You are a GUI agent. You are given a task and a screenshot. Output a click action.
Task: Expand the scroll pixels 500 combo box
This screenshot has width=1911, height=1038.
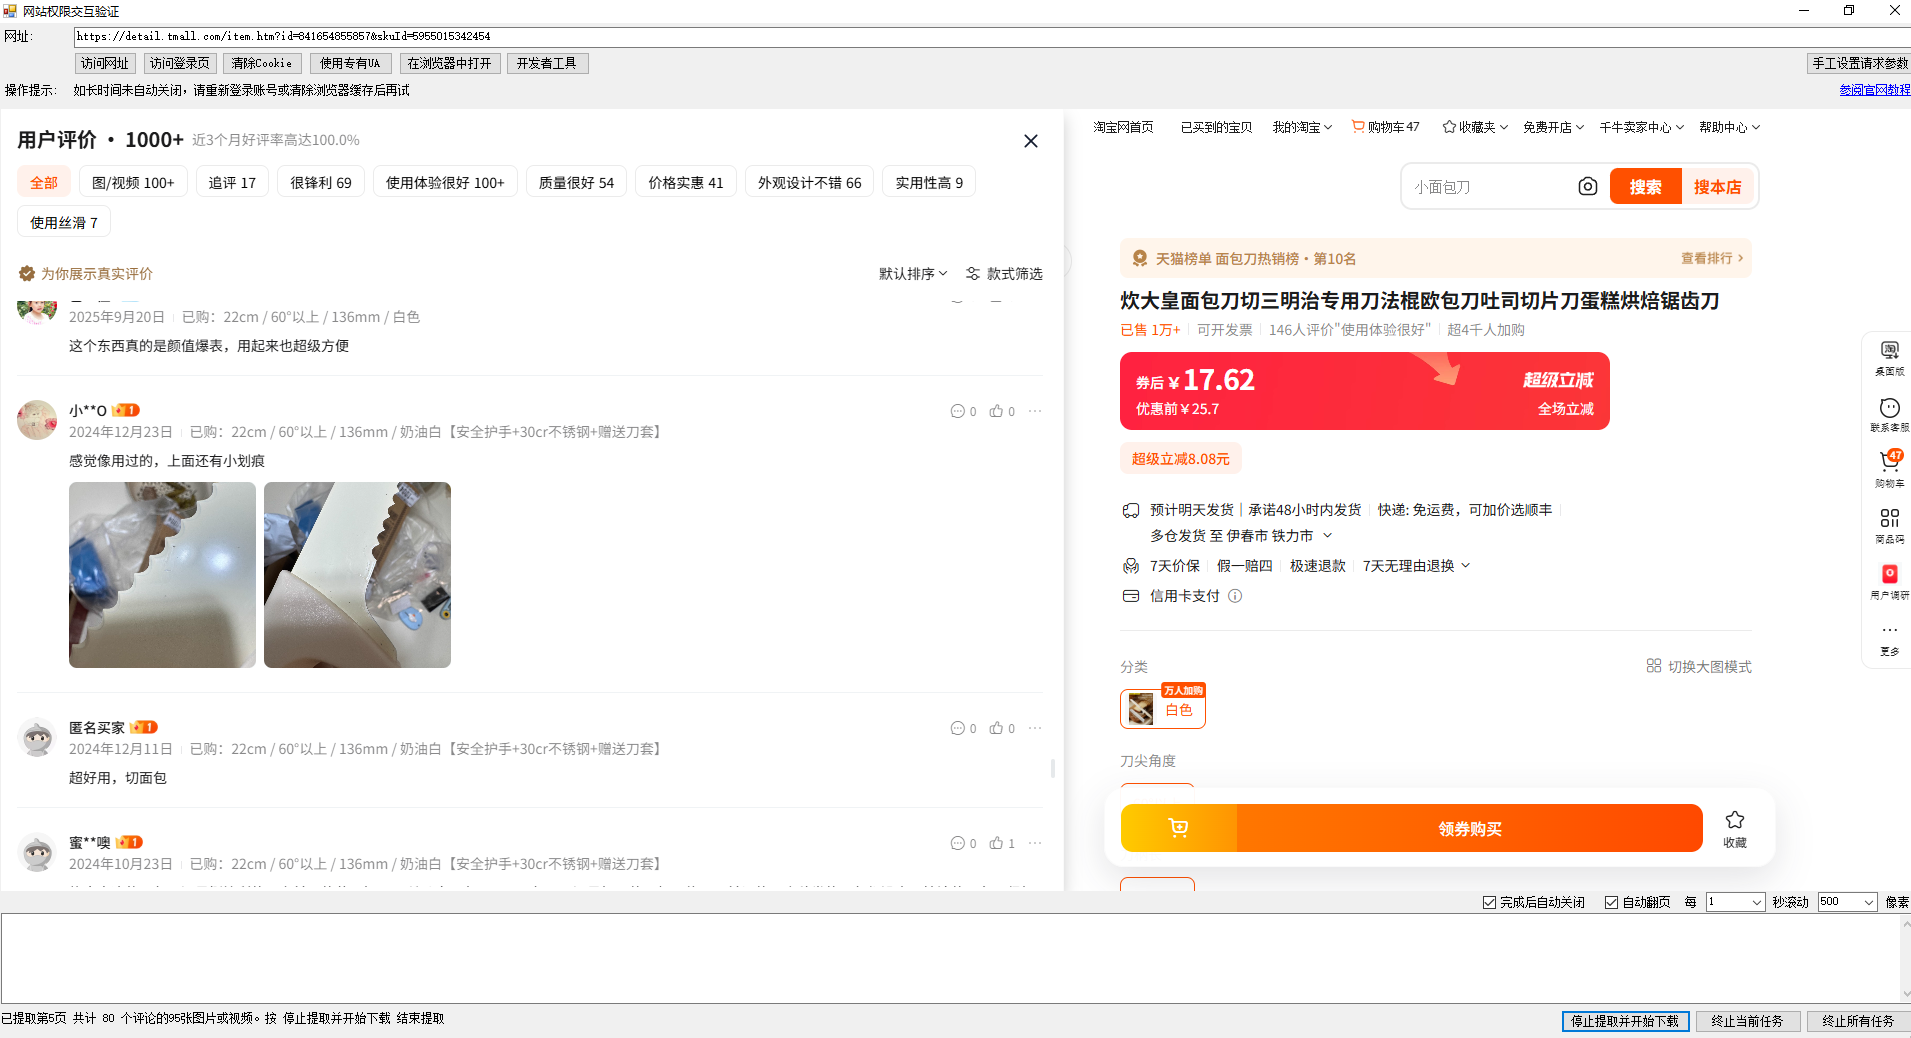click(x=1868, y=902)
